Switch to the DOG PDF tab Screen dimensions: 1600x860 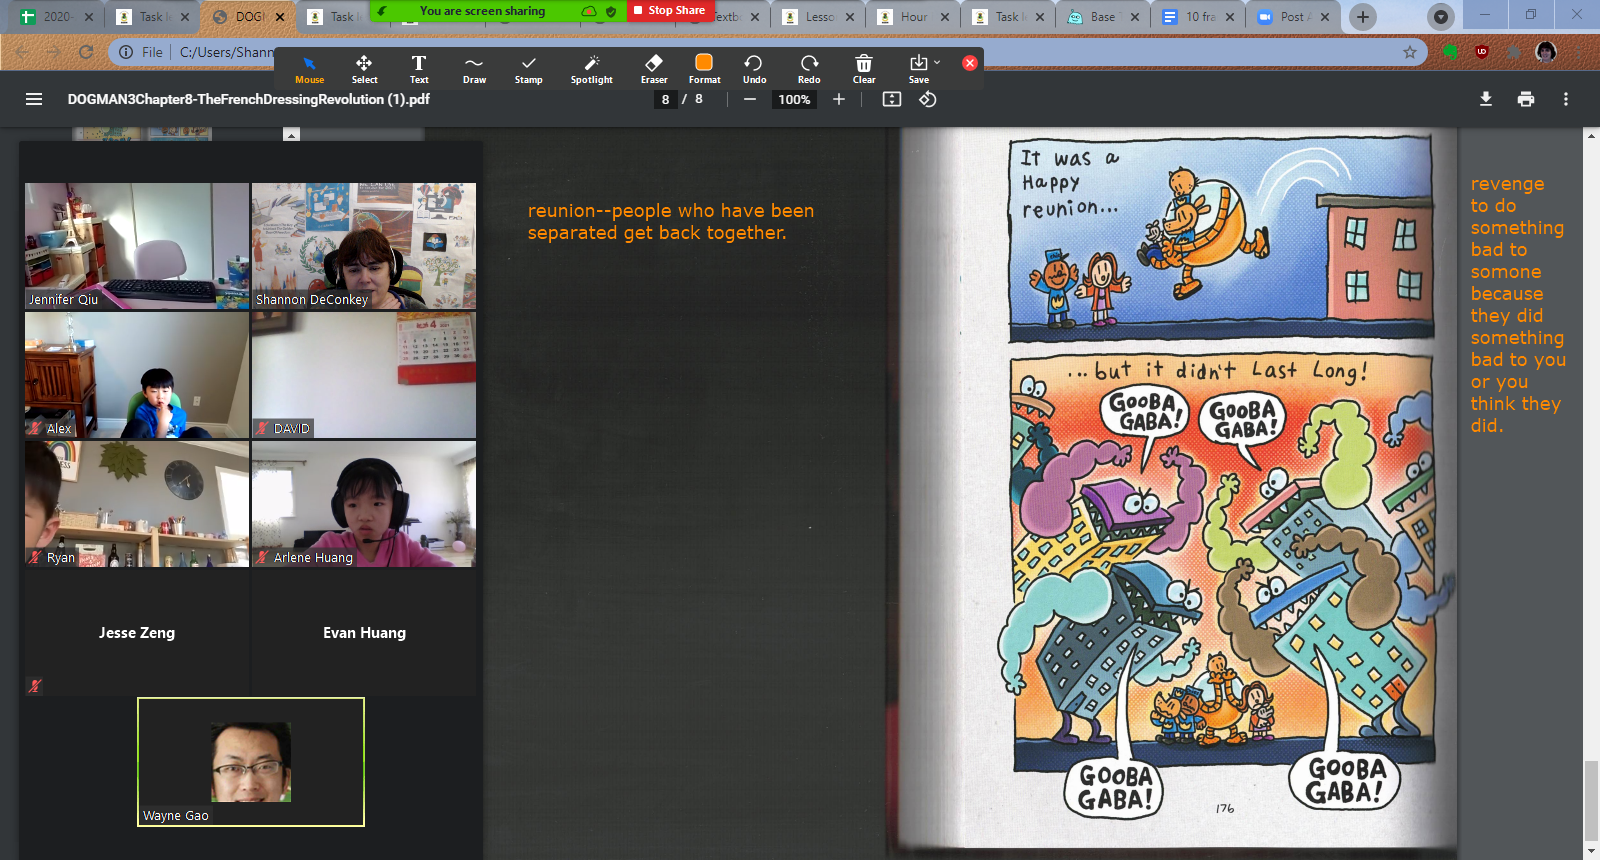pos(248,17)
